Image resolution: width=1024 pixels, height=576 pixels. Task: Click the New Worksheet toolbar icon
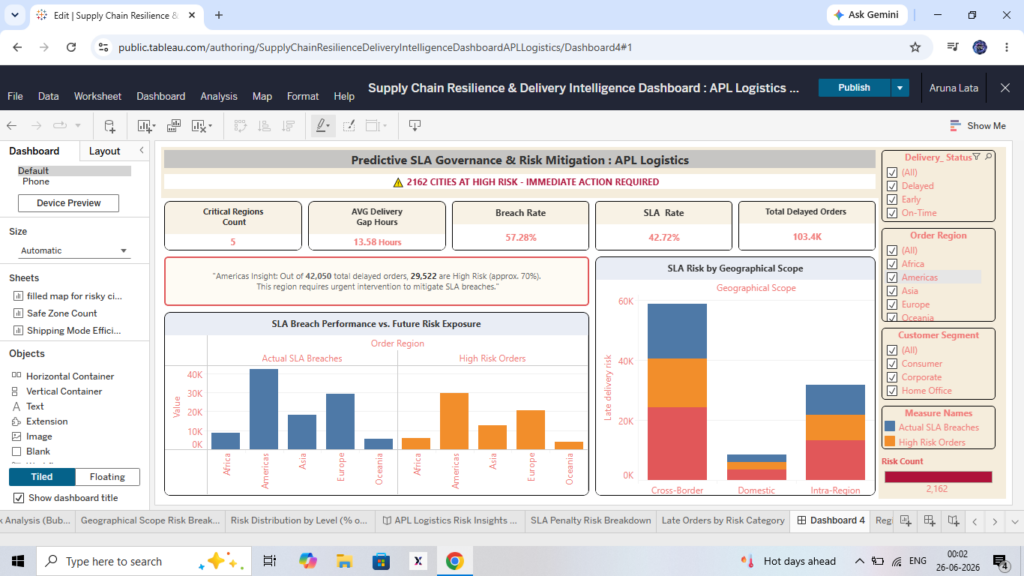pos(145,125)
